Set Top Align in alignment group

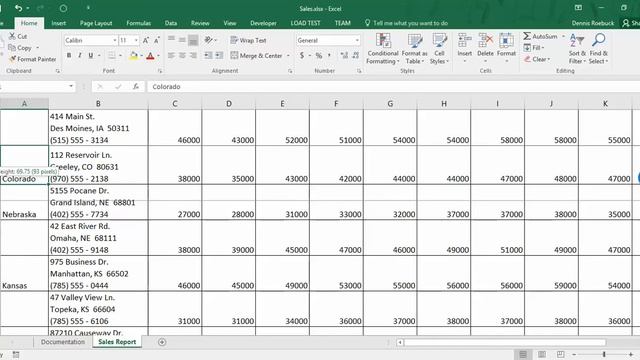171,40
